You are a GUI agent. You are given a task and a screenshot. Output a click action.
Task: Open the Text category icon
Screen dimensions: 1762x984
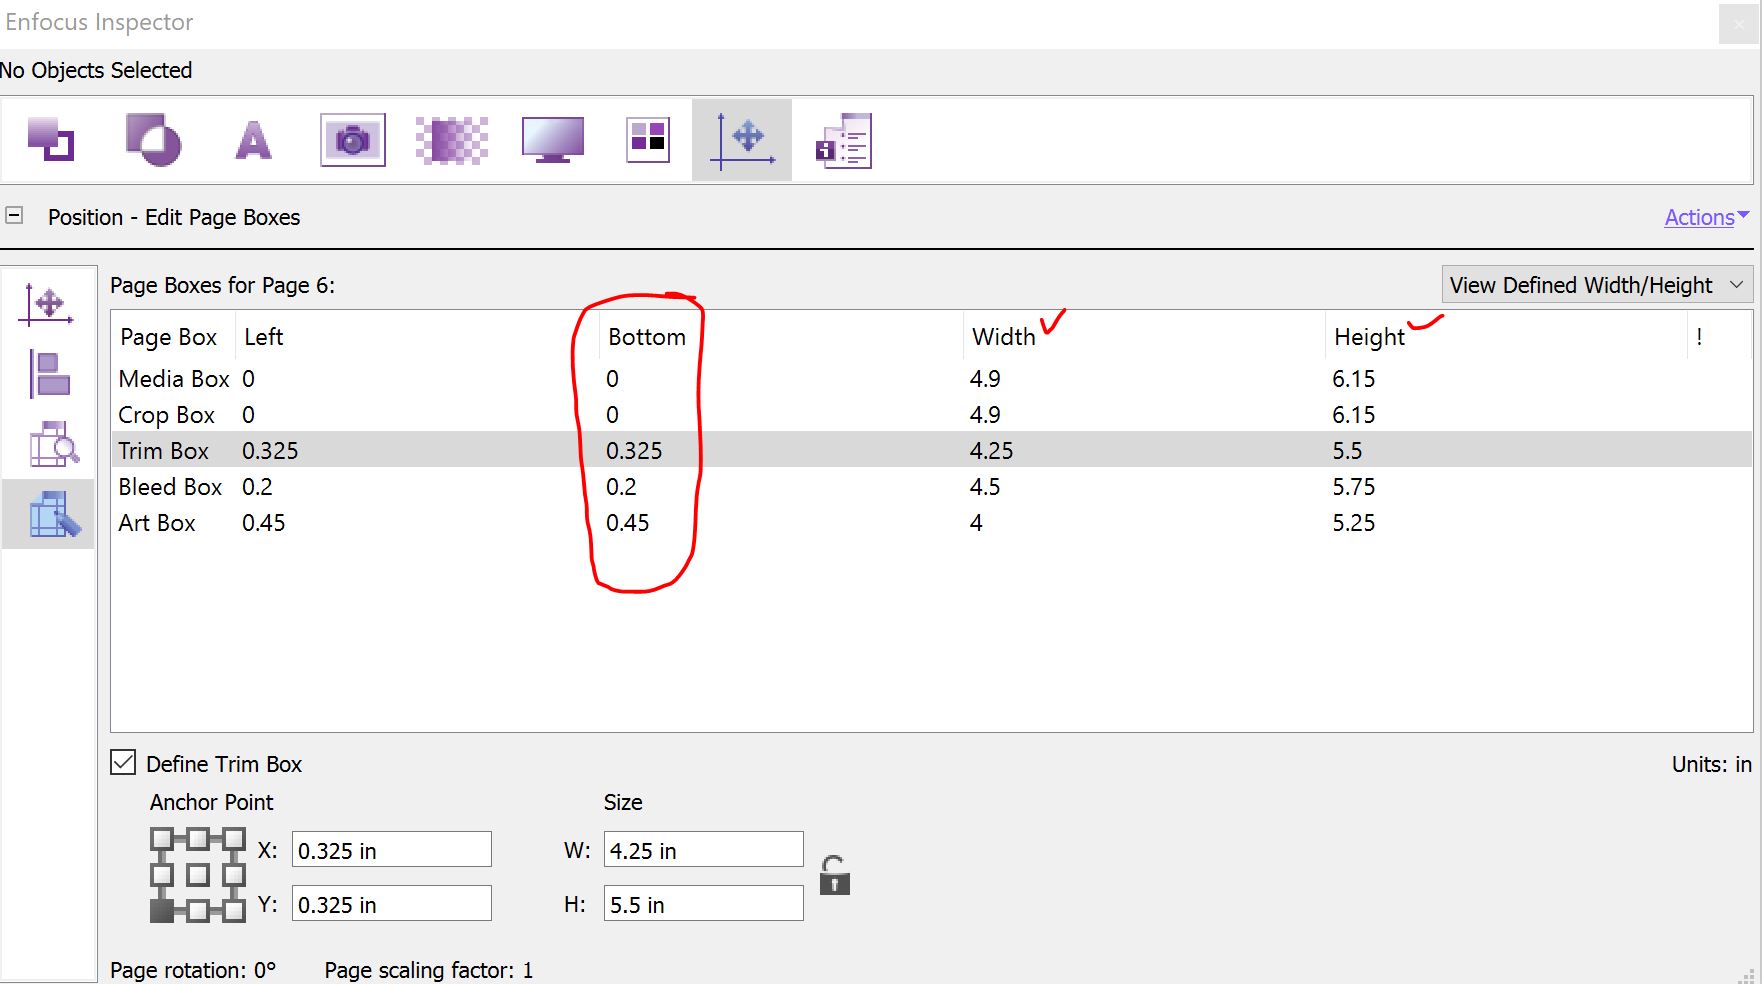pos(253,140)
